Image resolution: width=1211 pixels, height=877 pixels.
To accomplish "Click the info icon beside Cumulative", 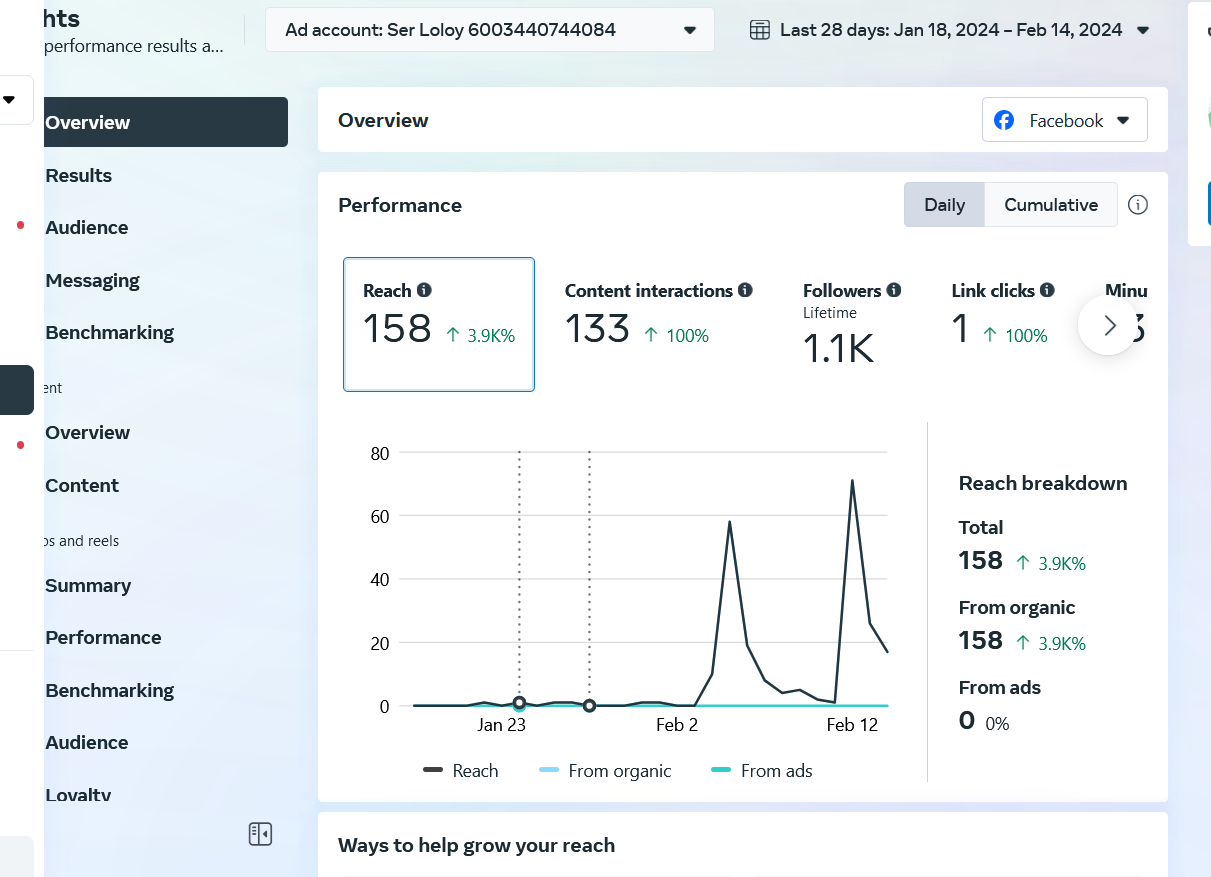I will point(1138,205).
